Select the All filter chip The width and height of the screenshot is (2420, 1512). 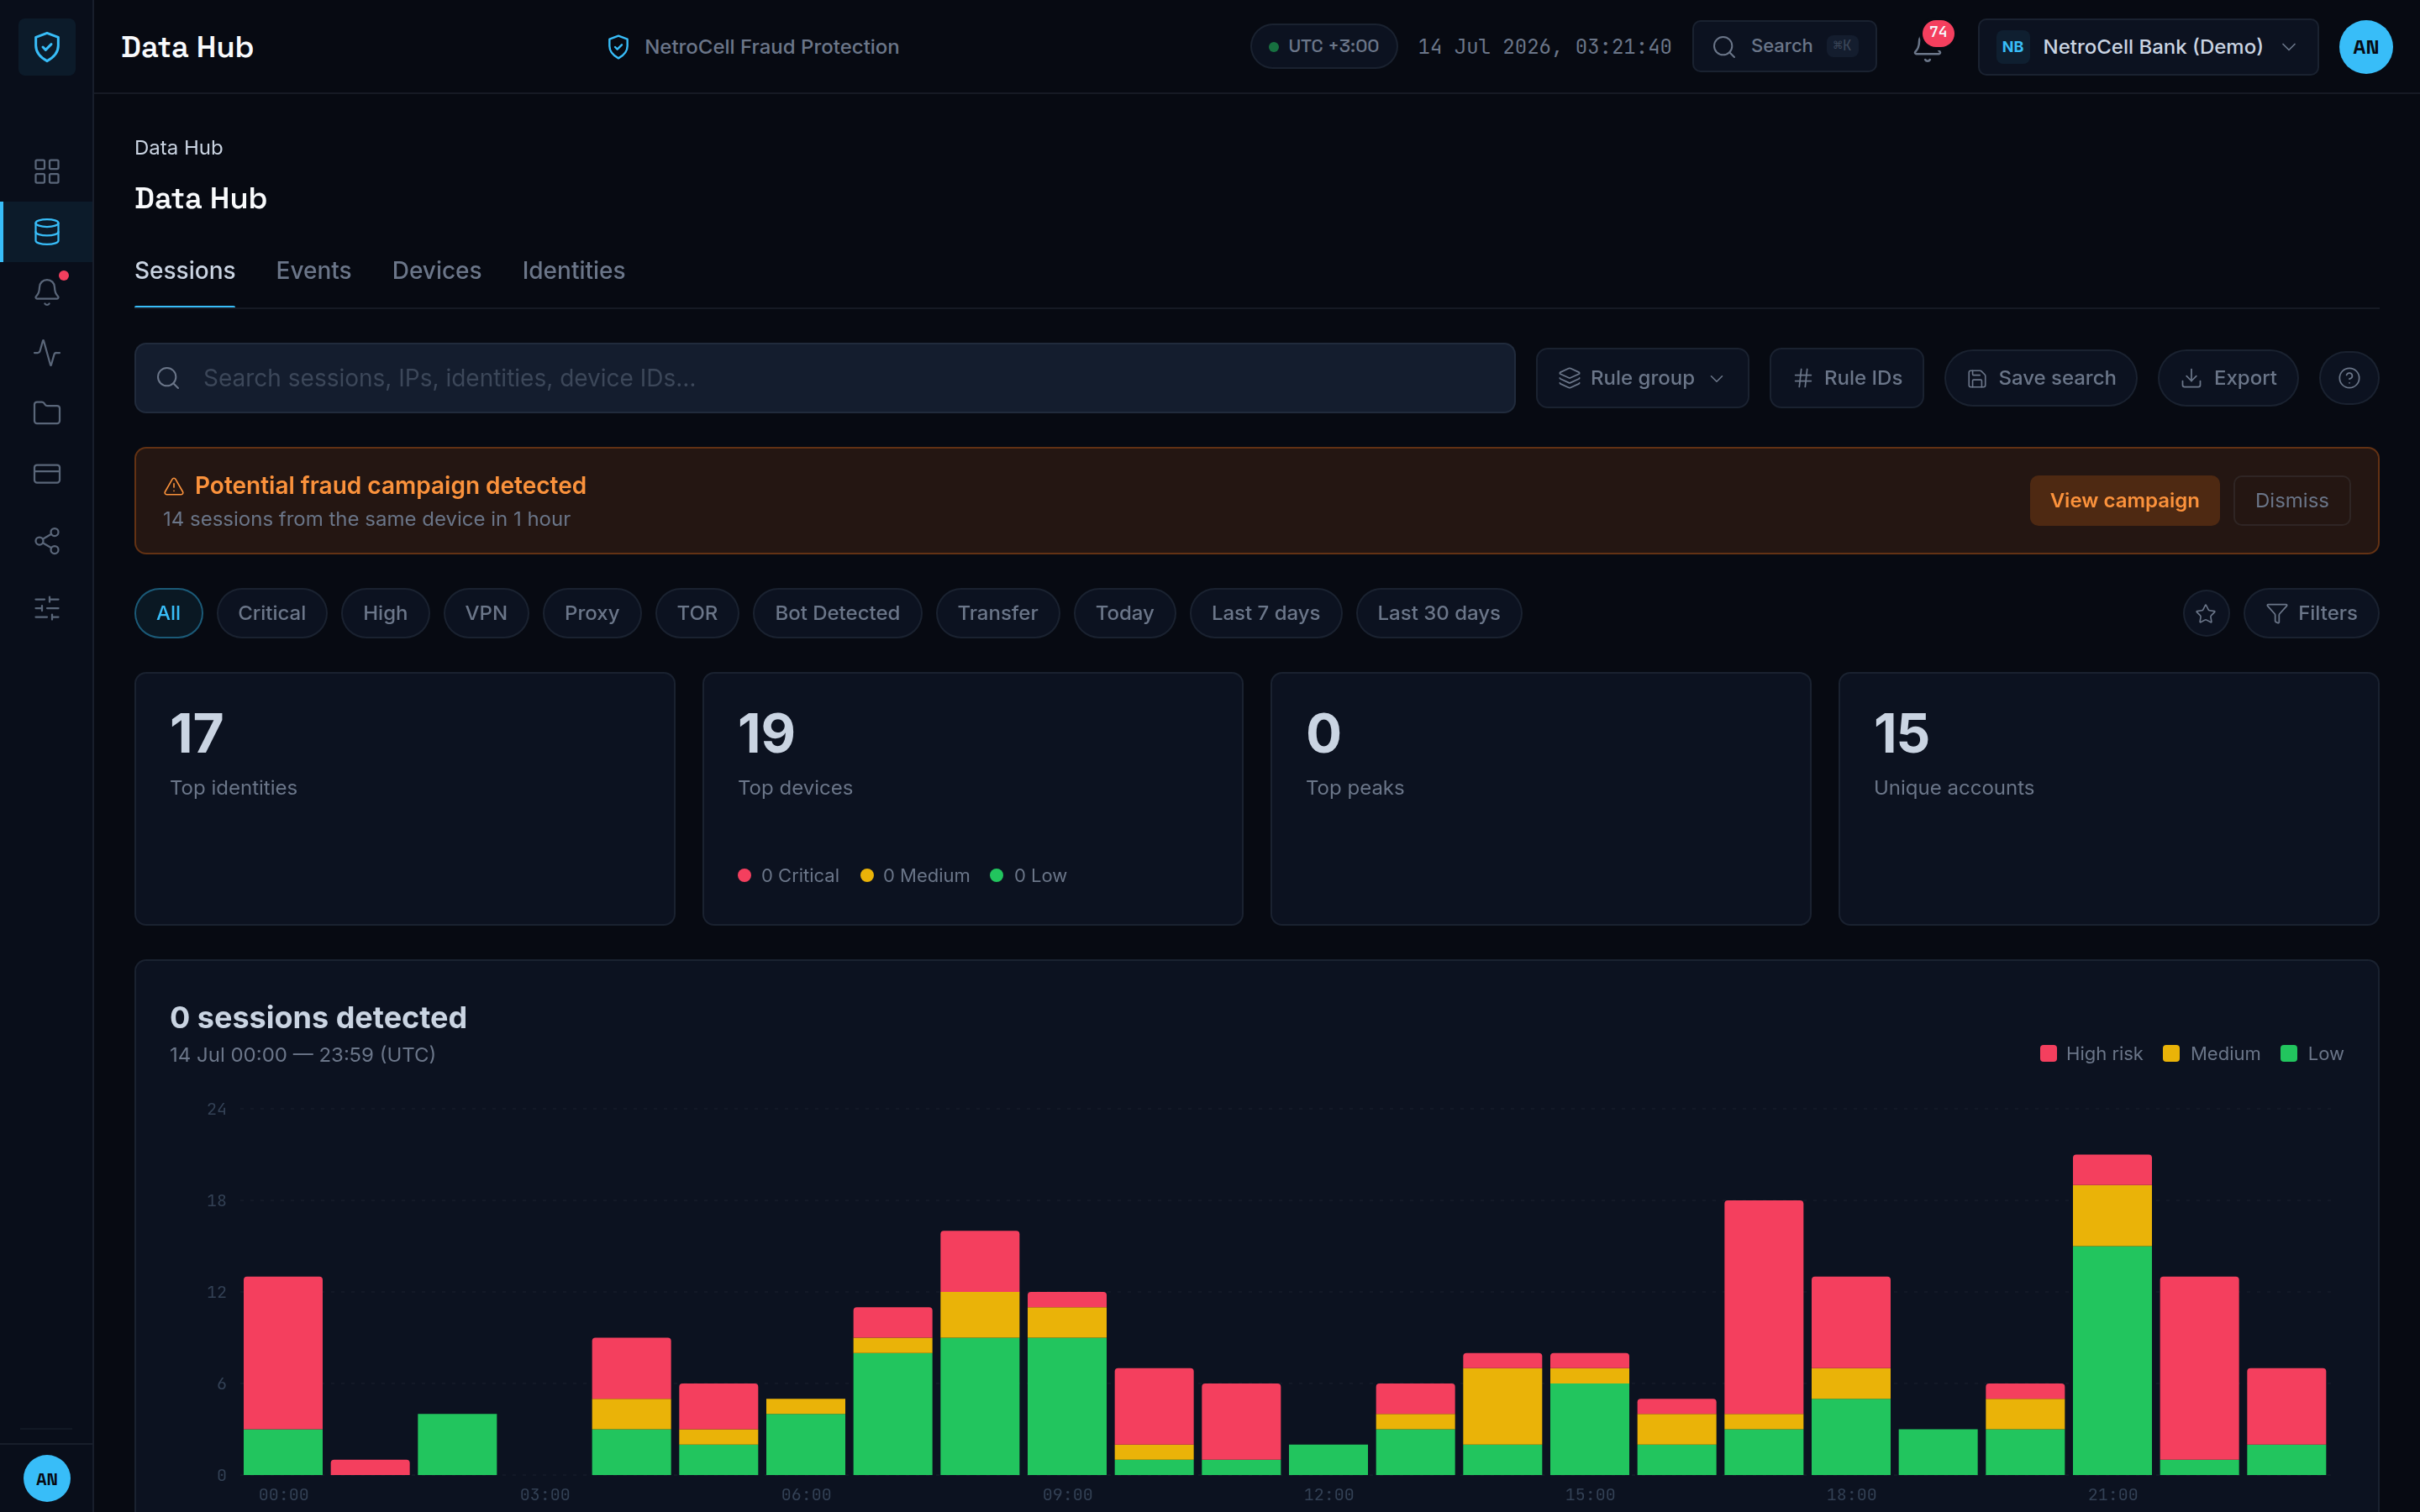pyautogui.click(x=168, y=613)
